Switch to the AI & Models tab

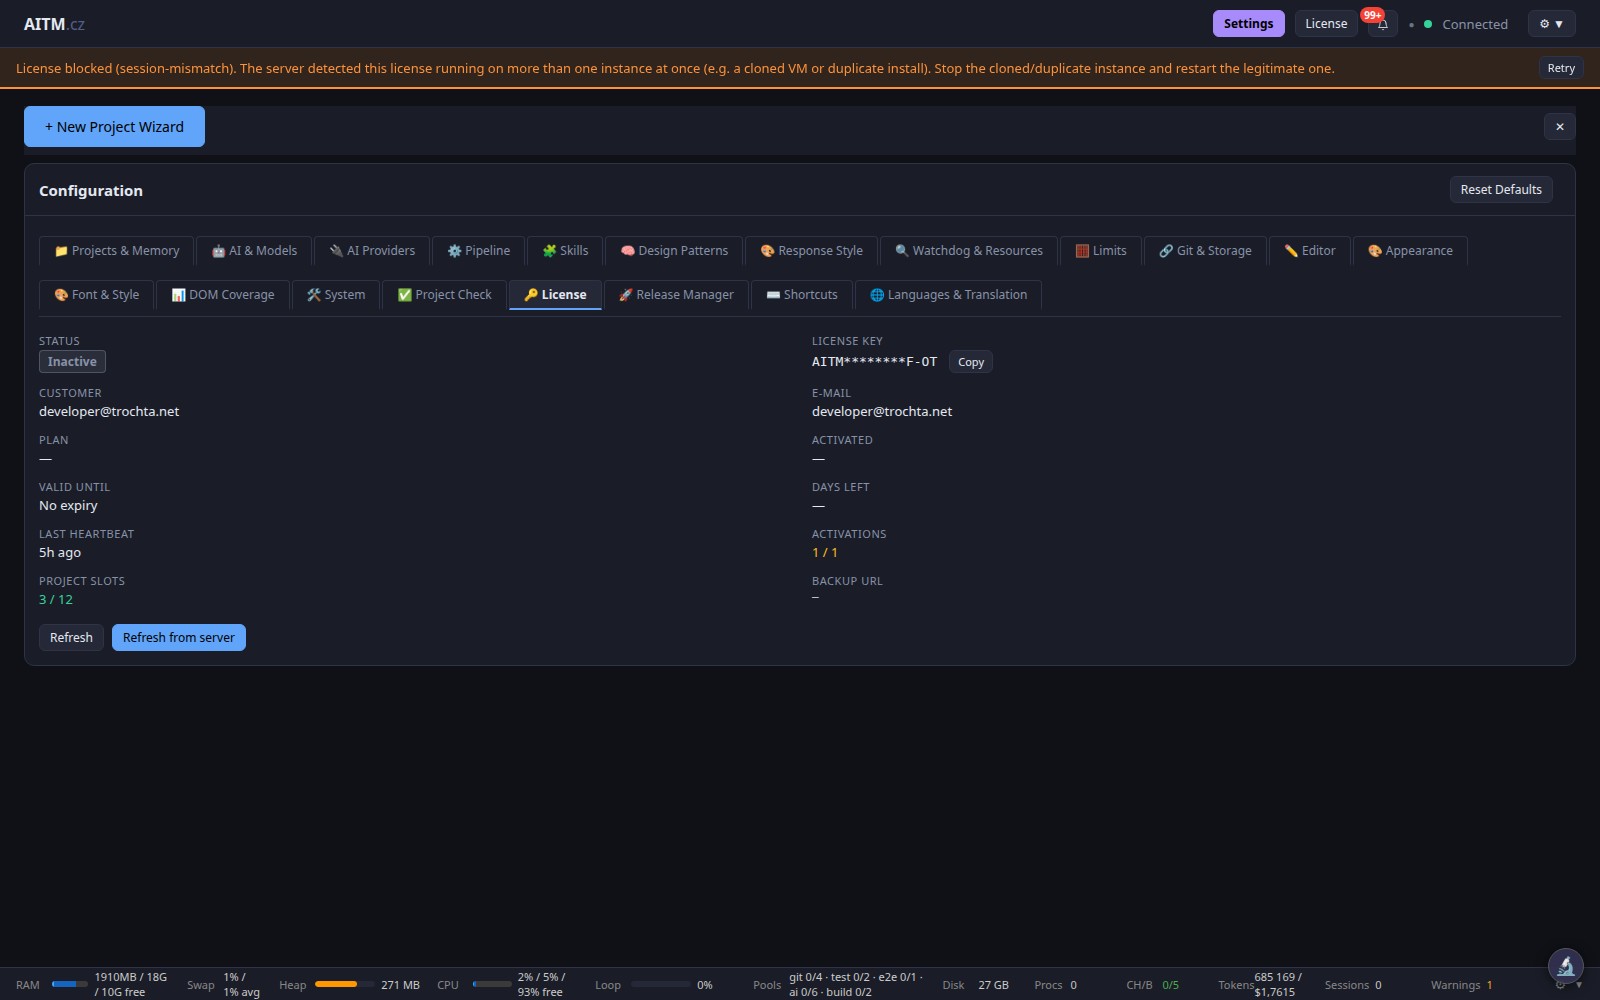tap(254, 251)
